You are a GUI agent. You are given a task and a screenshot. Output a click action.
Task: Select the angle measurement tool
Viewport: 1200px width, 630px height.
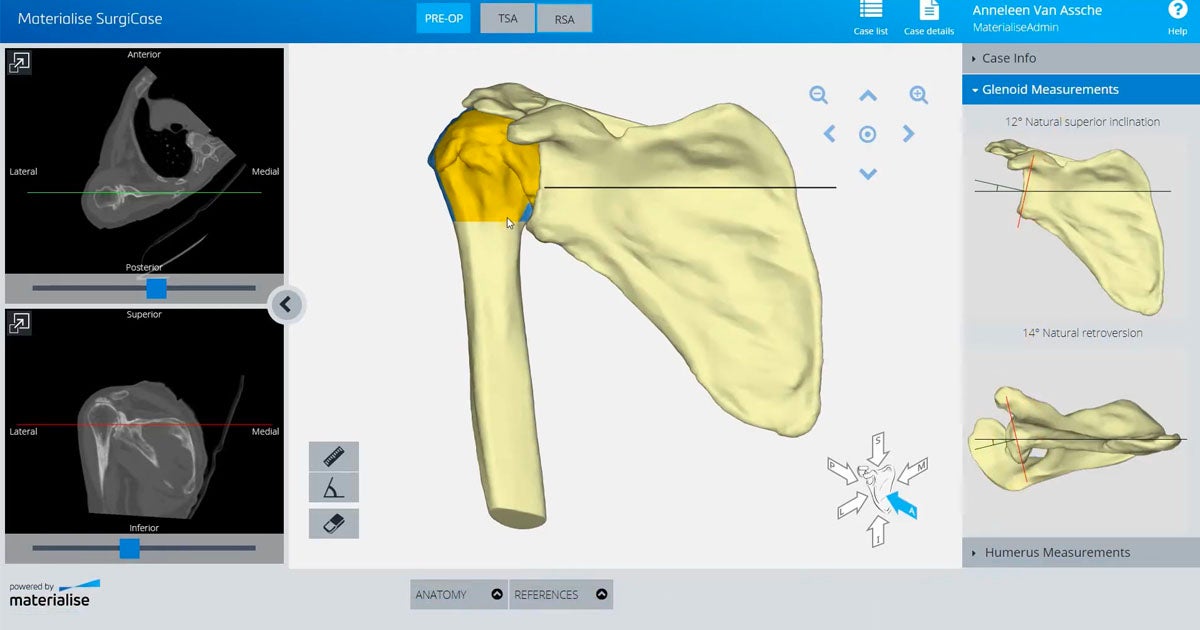(x=333, y=487)
